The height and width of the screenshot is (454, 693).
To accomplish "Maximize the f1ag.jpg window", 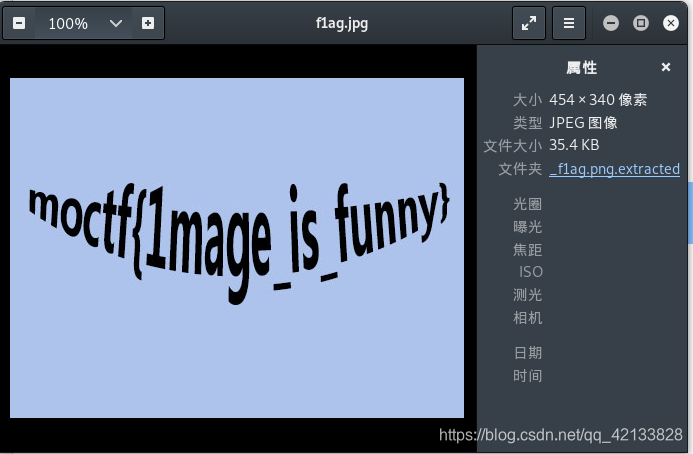I will click(x=641, y=23).
